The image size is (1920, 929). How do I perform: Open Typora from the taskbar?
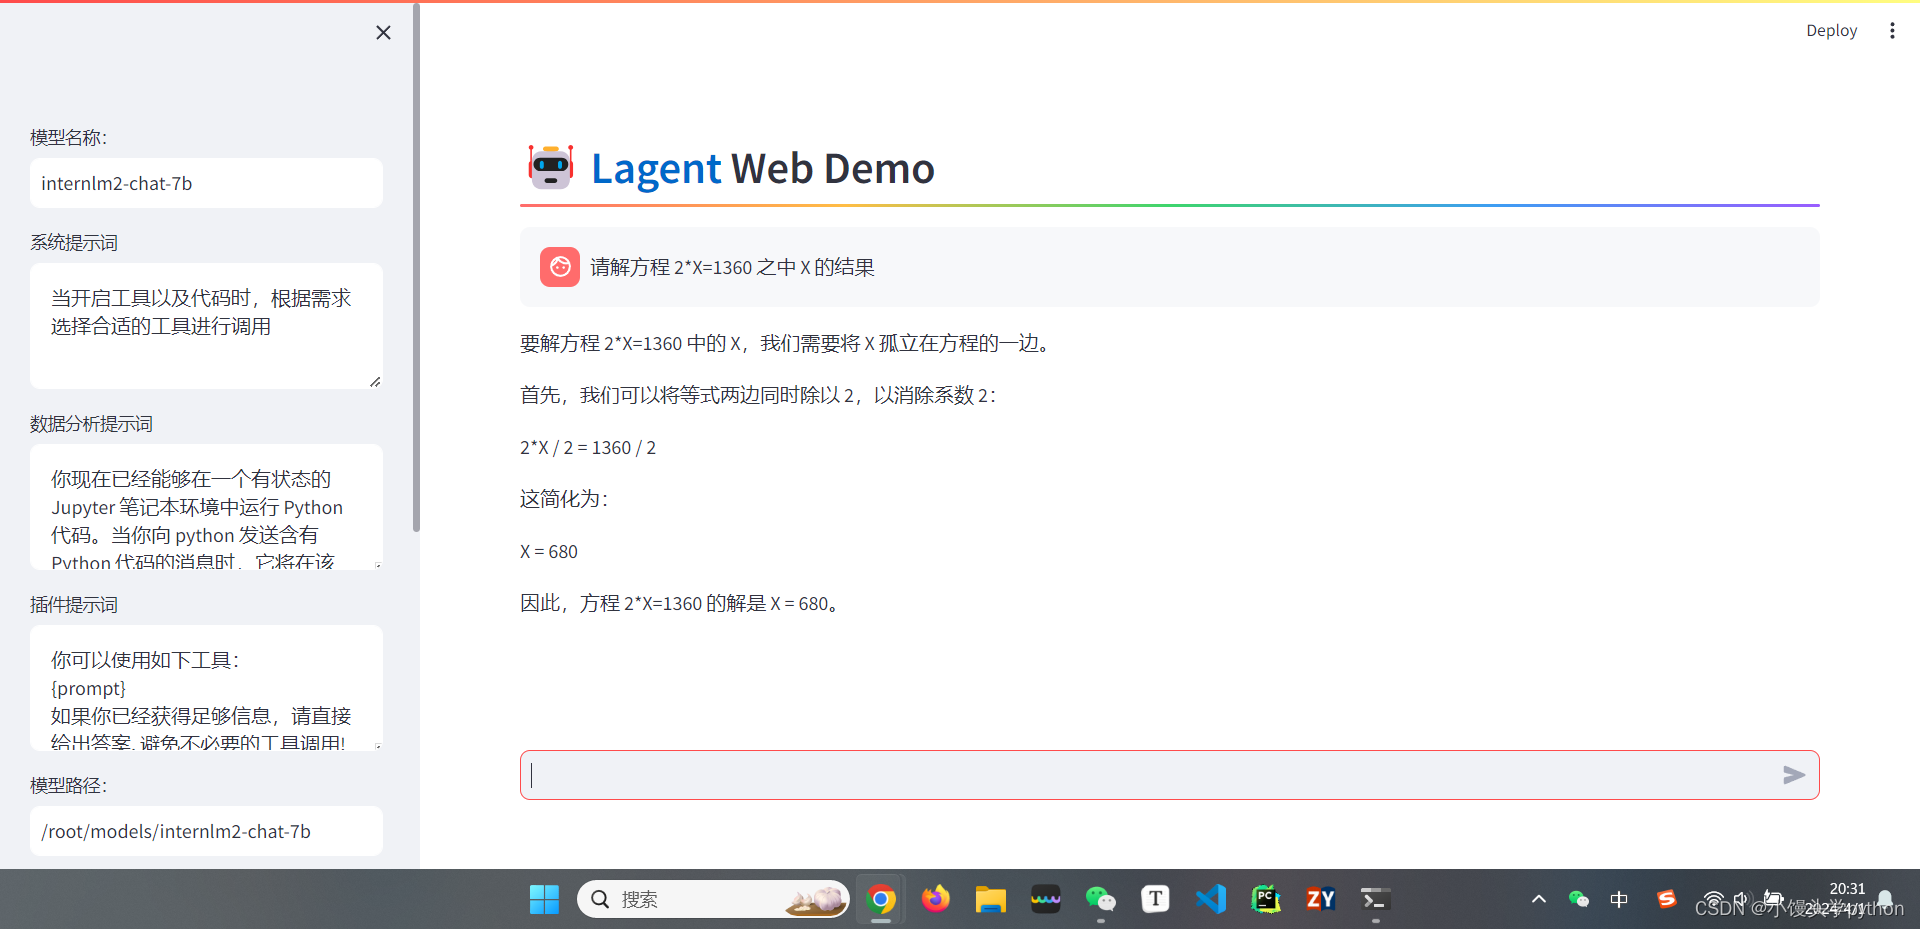pyautogui.click(x=1156, y=899)
